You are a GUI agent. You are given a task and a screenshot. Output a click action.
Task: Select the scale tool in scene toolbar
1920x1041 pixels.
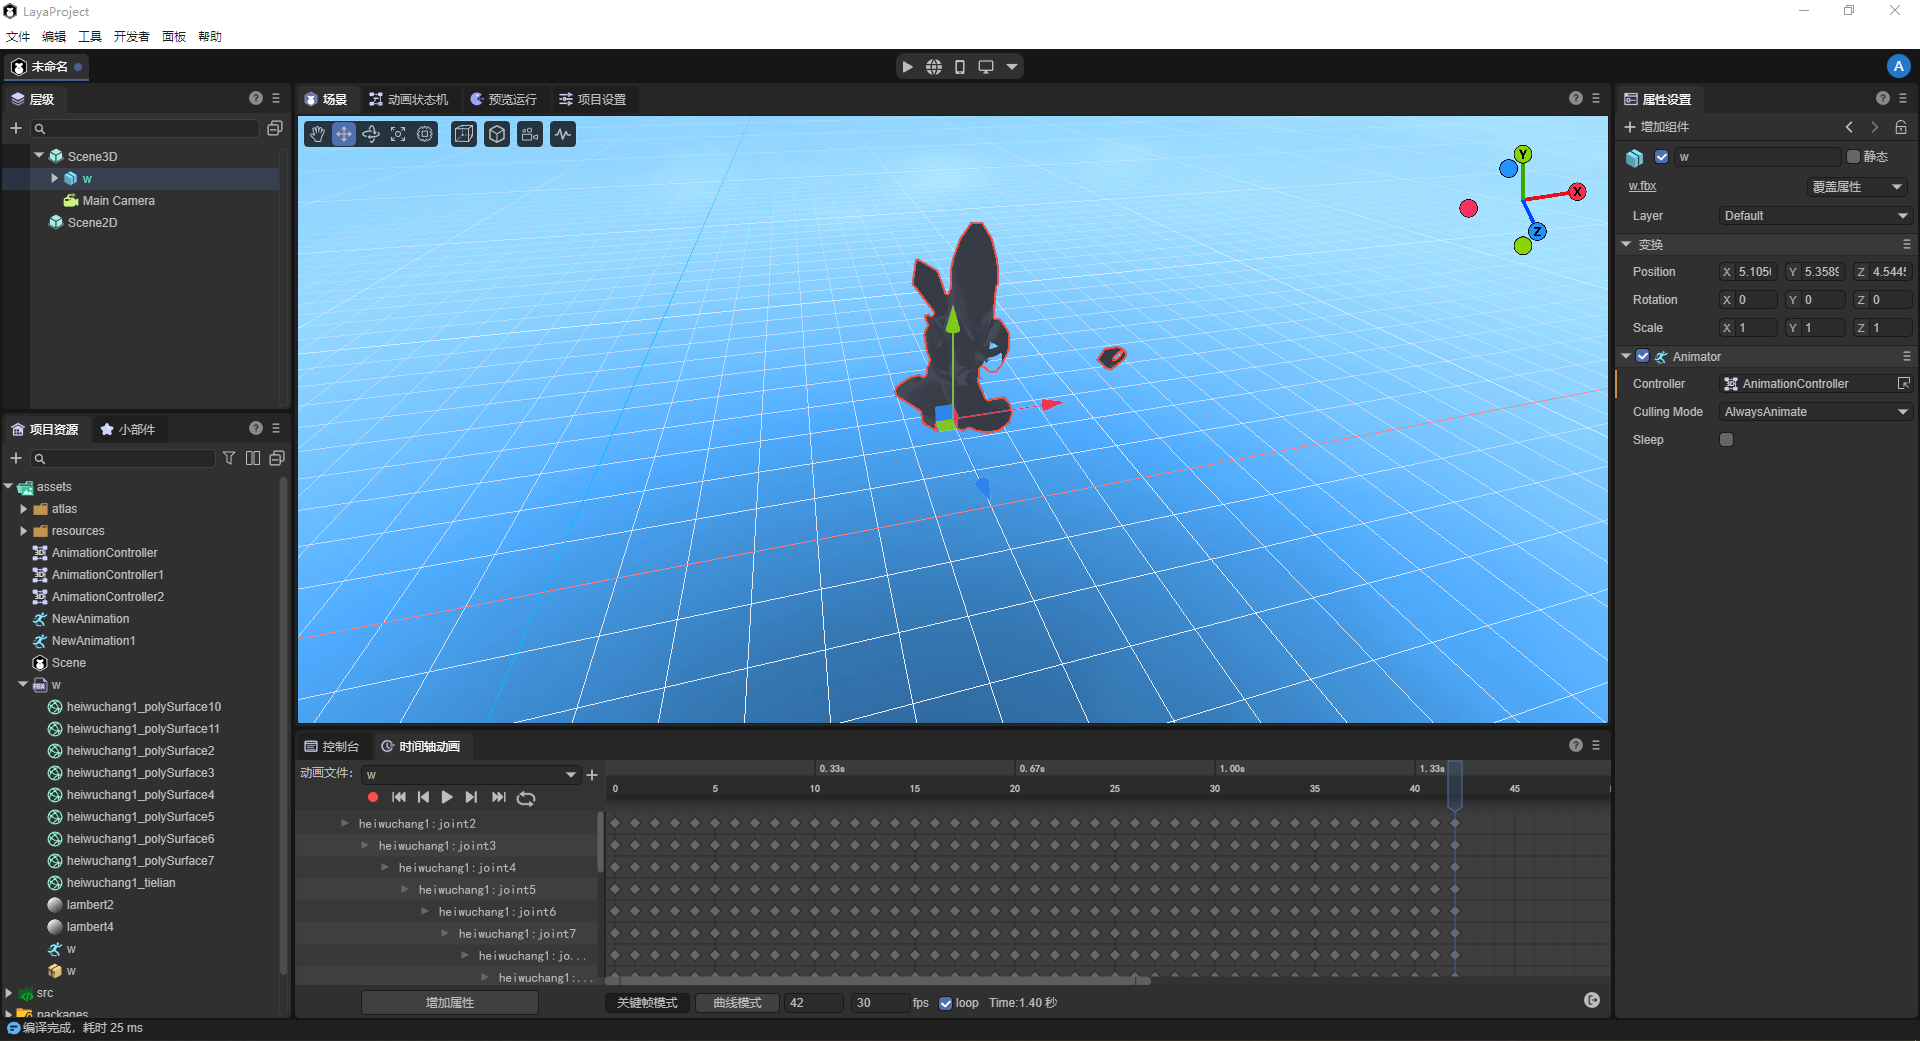398,134
